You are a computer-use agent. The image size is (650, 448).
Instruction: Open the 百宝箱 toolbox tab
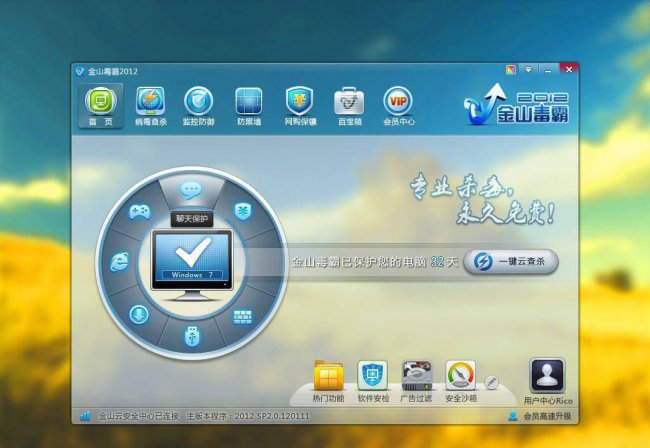pyautogui.click(x=349, y=106)
